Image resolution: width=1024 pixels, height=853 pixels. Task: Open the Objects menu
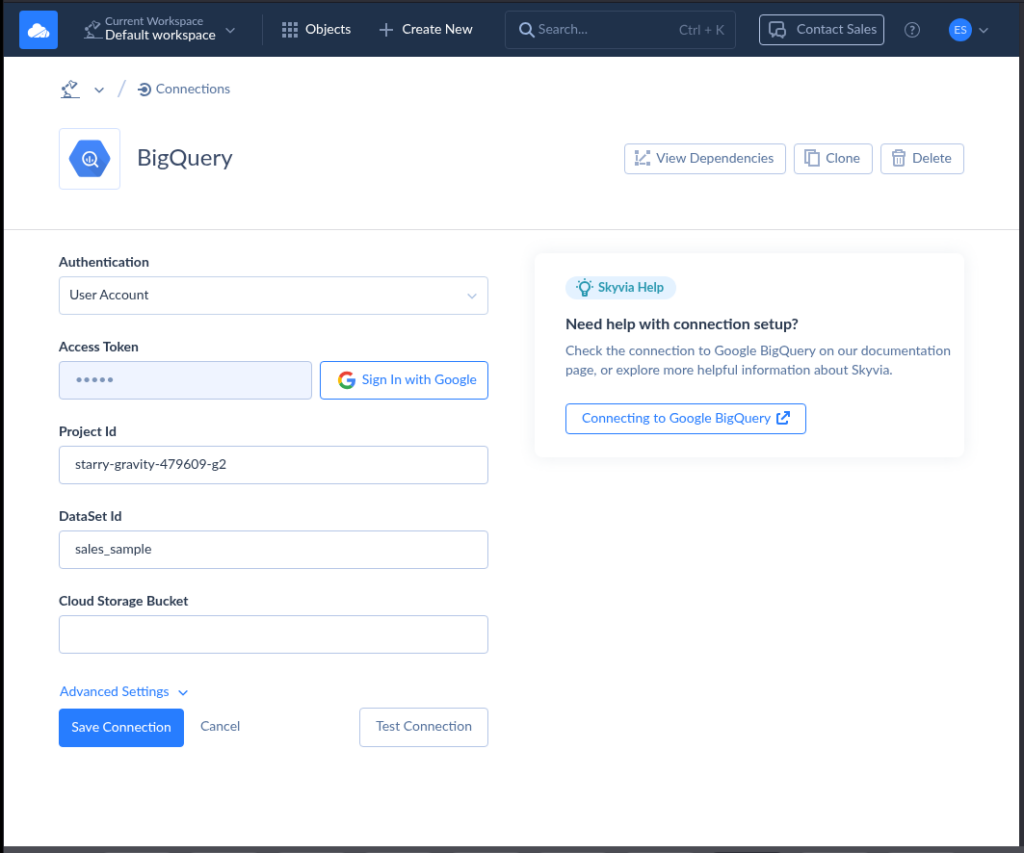coord(316,29)
